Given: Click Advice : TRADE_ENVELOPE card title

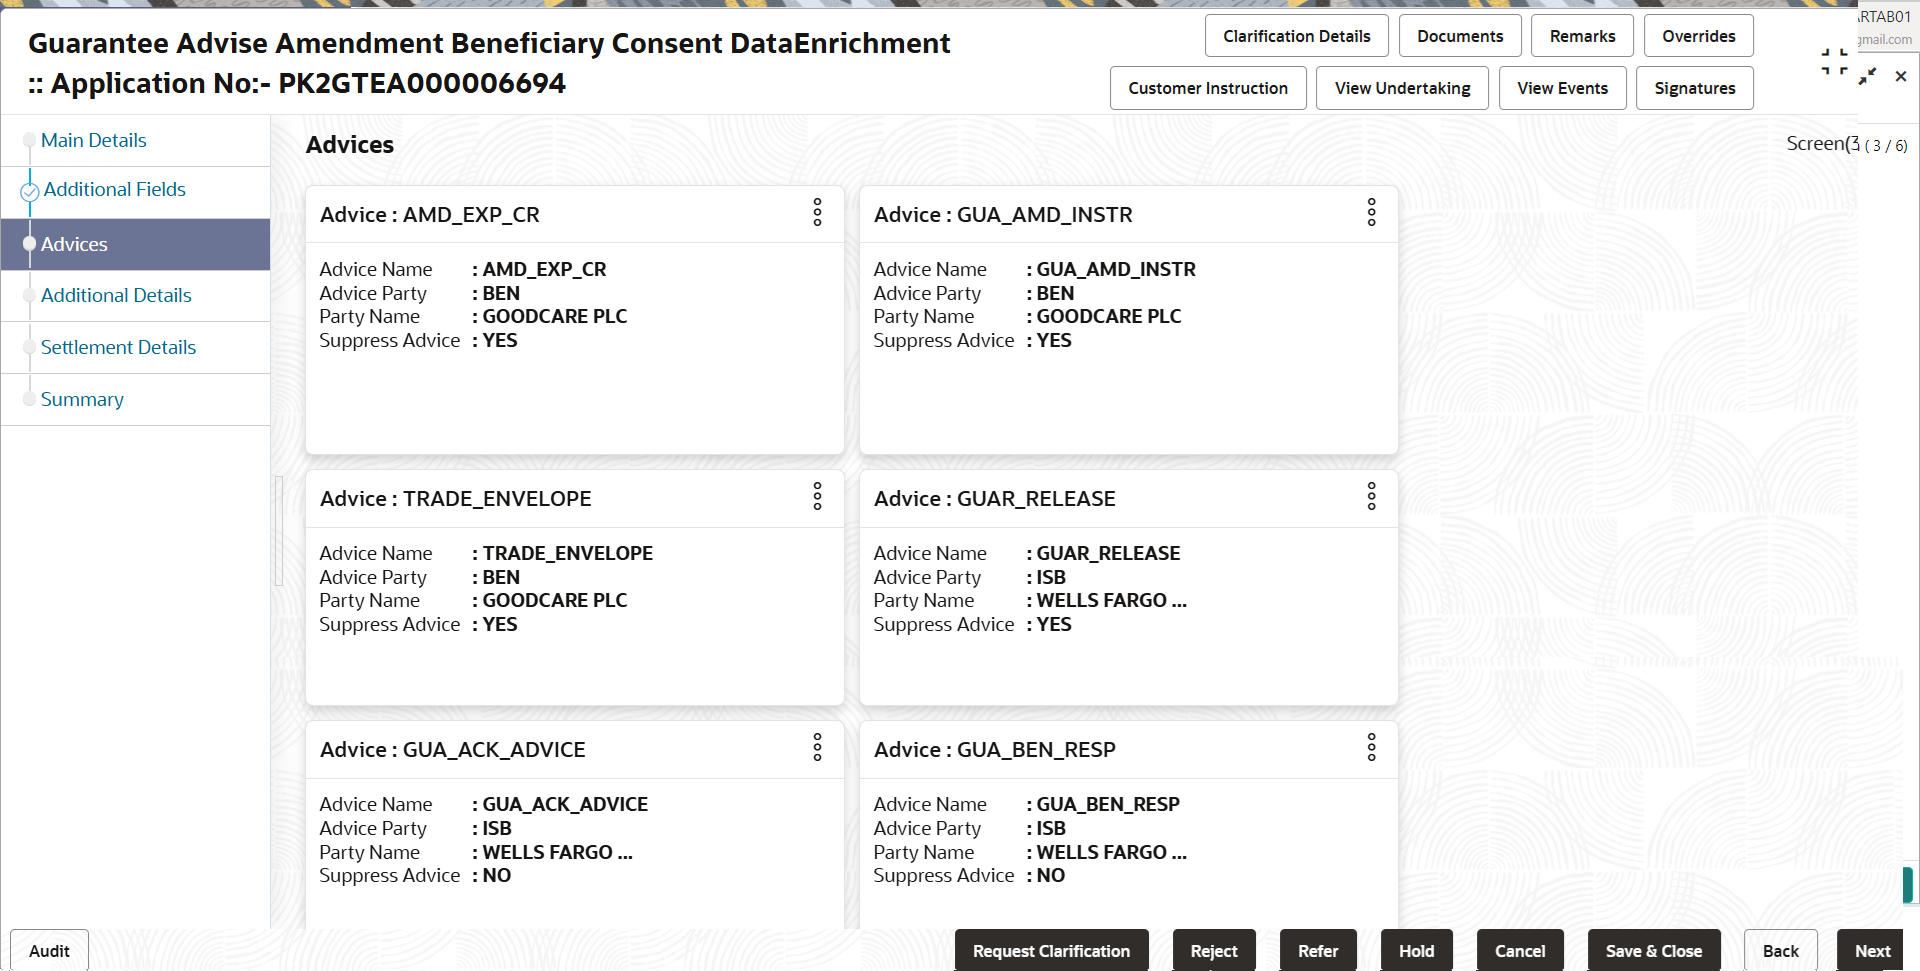Looking at the screenshot, I should [x=456, y=498].
